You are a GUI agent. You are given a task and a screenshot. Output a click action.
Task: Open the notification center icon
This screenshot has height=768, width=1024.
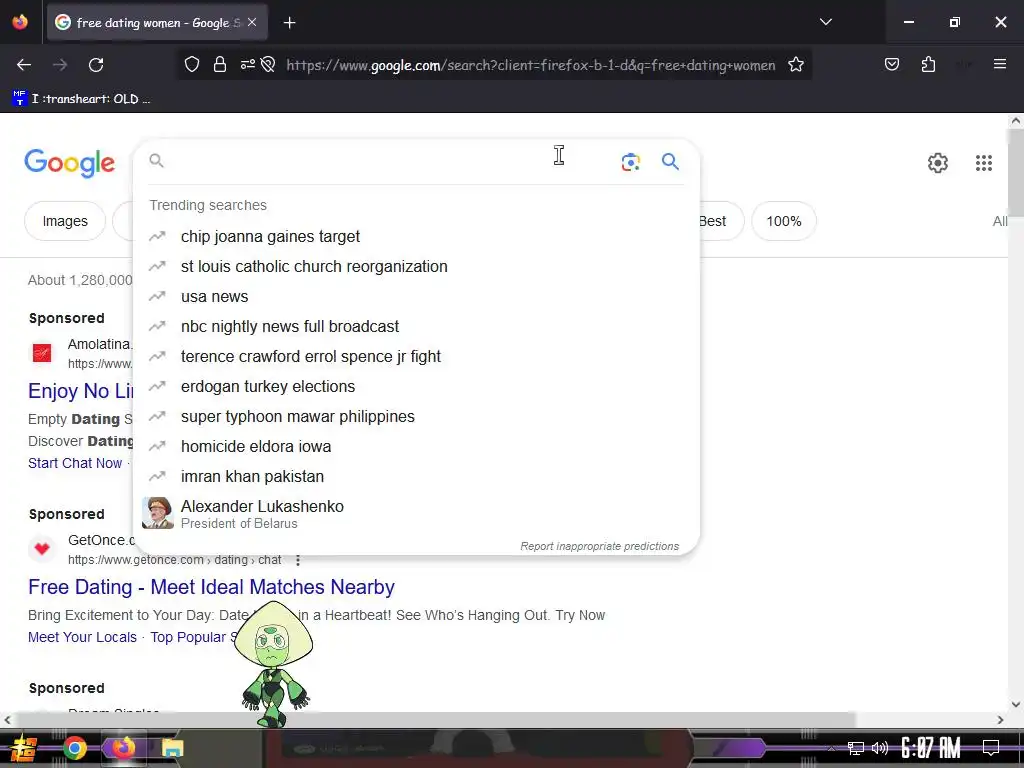(991, 748)
